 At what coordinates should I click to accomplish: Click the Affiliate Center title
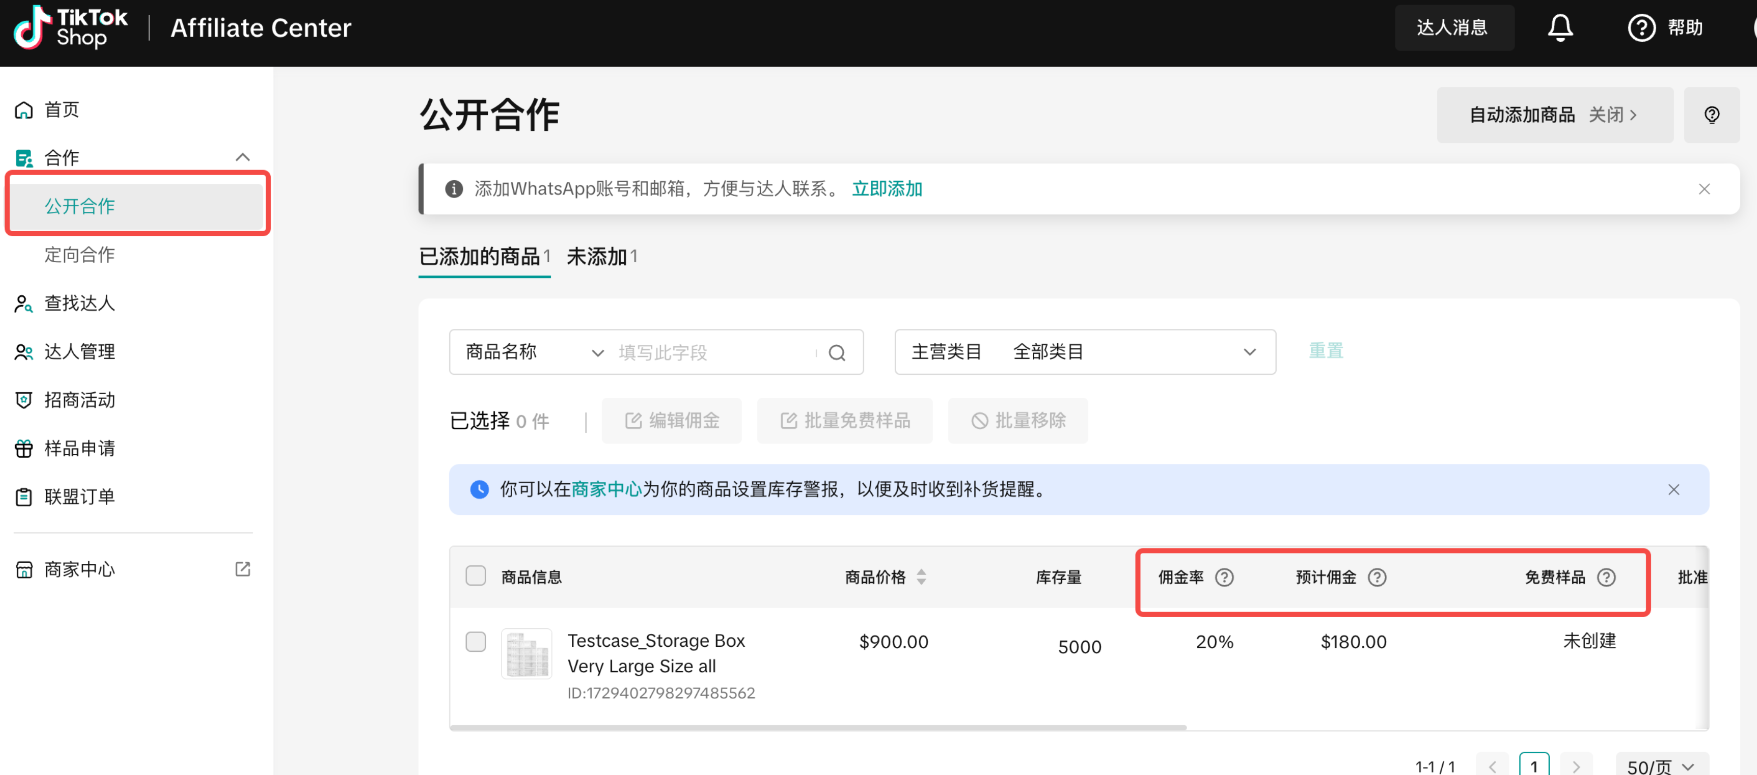261,28
